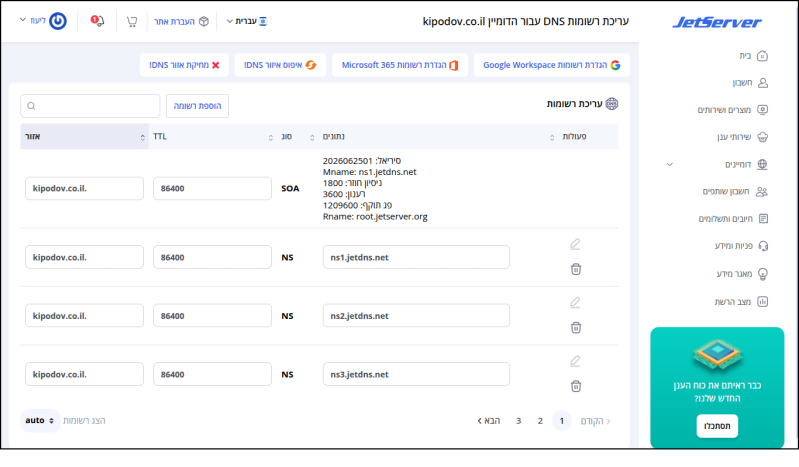Open the user account menu with power icon
Screen dimensions: 799x467
44,21
